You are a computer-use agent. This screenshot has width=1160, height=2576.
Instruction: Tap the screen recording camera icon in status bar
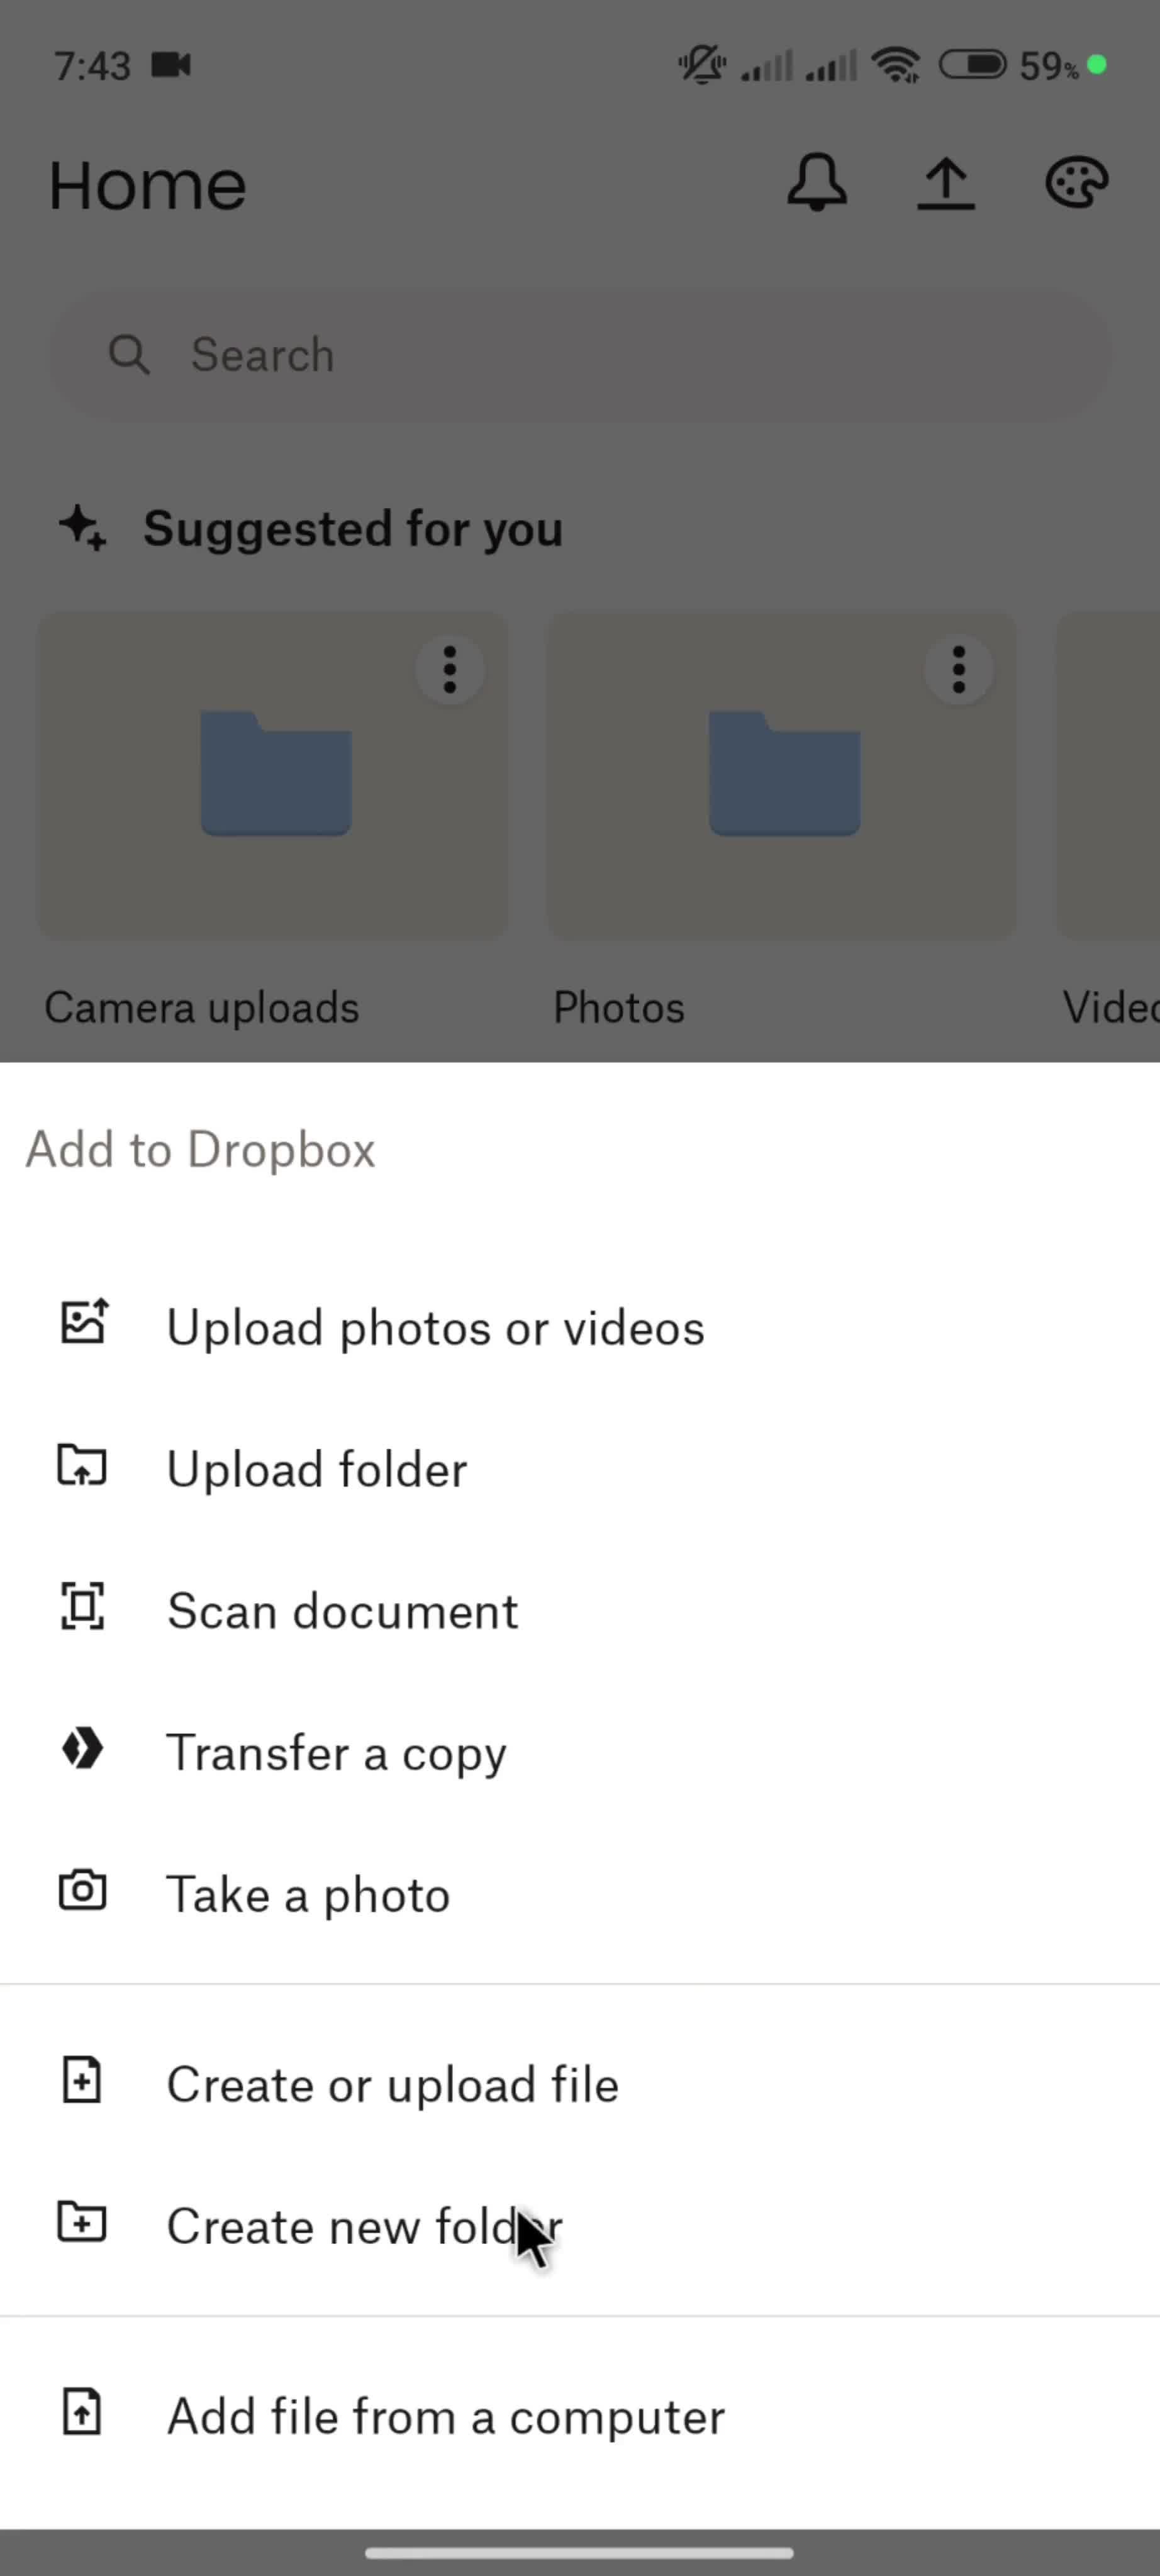point(171,65)
